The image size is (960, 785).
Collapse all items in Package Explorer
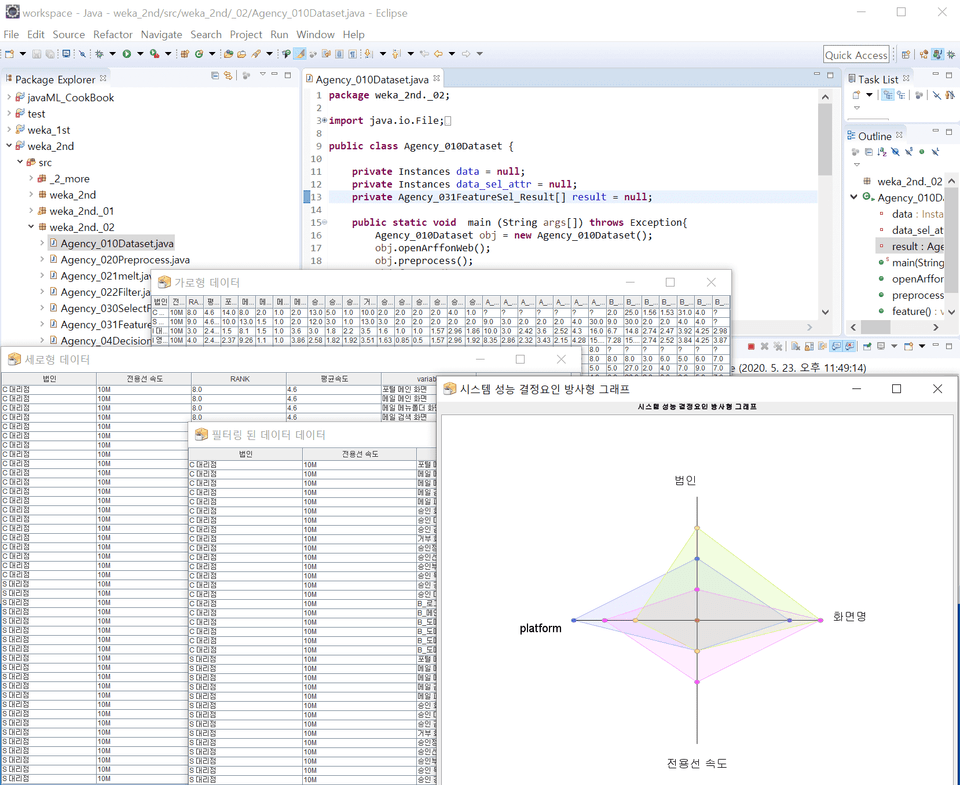215,75
